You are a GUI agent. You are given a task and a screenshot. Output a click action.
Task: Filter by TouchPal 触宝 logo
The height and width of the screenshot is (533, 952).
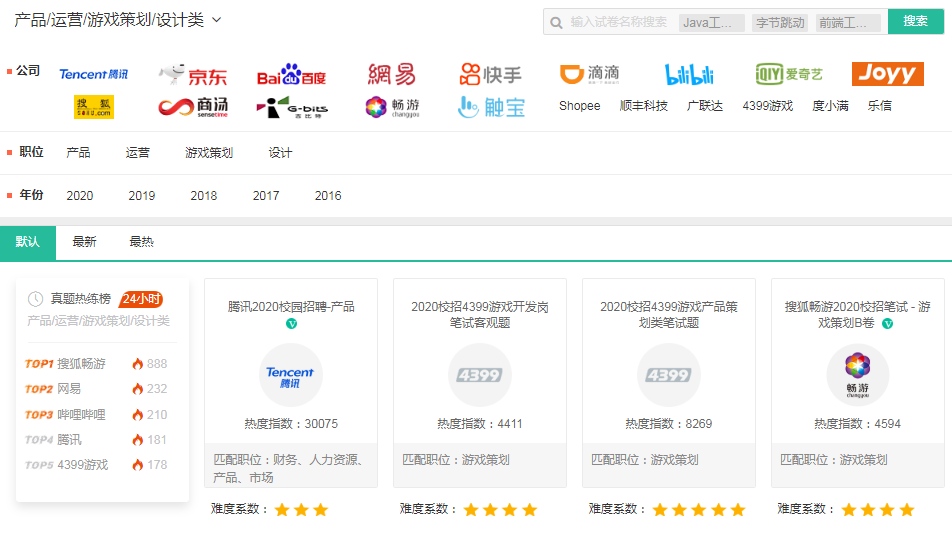(x=491, y=107)
